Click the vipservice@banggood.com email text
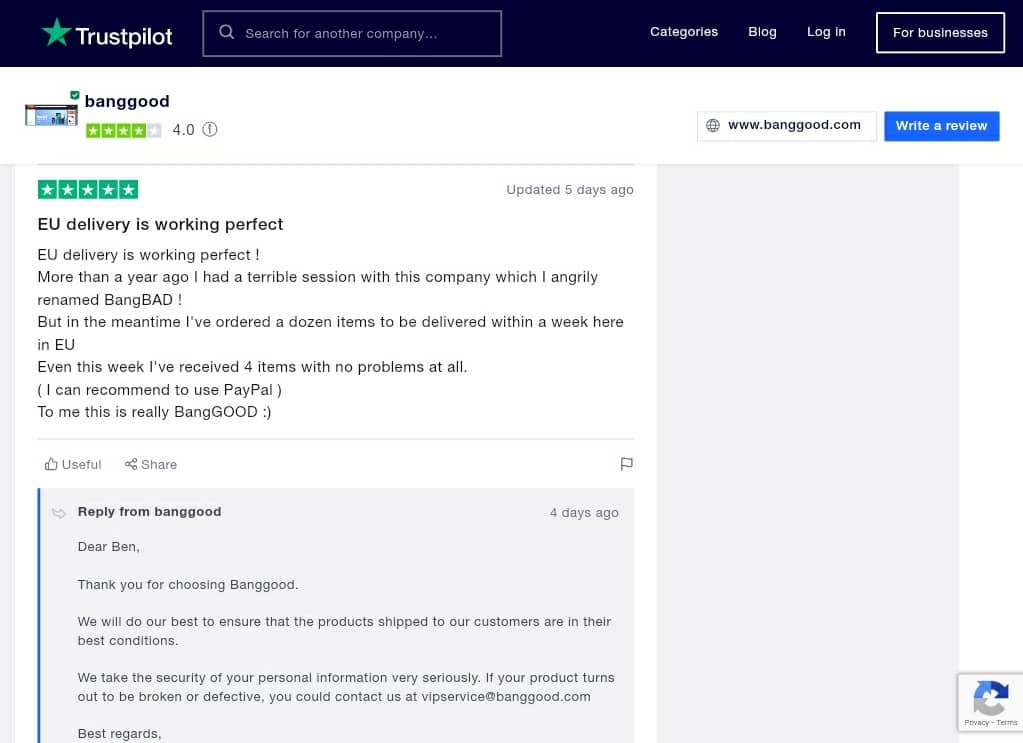1023x743 pixels. point(506,697)
